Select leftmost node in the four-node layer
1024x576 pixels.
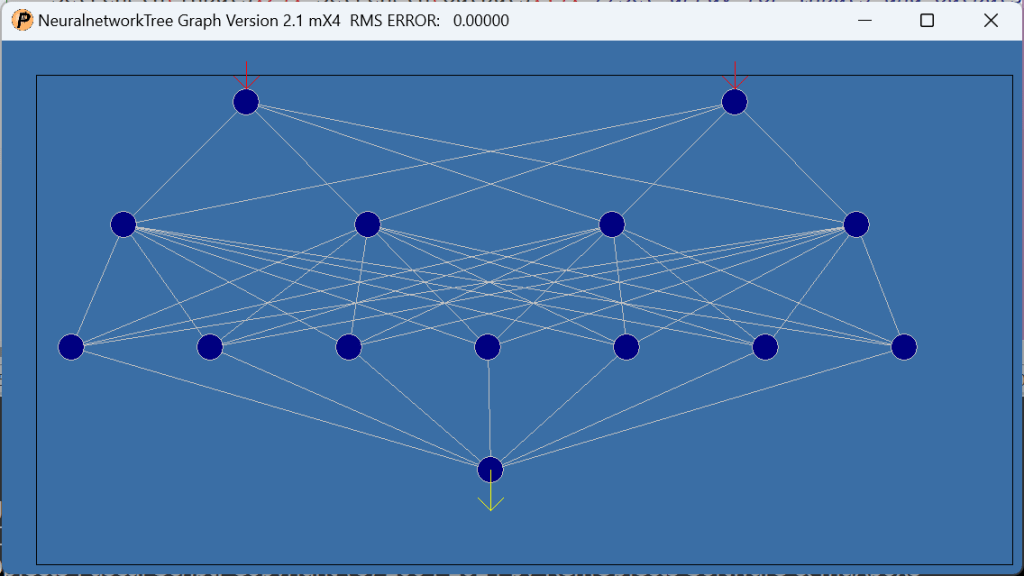point(123,224)
